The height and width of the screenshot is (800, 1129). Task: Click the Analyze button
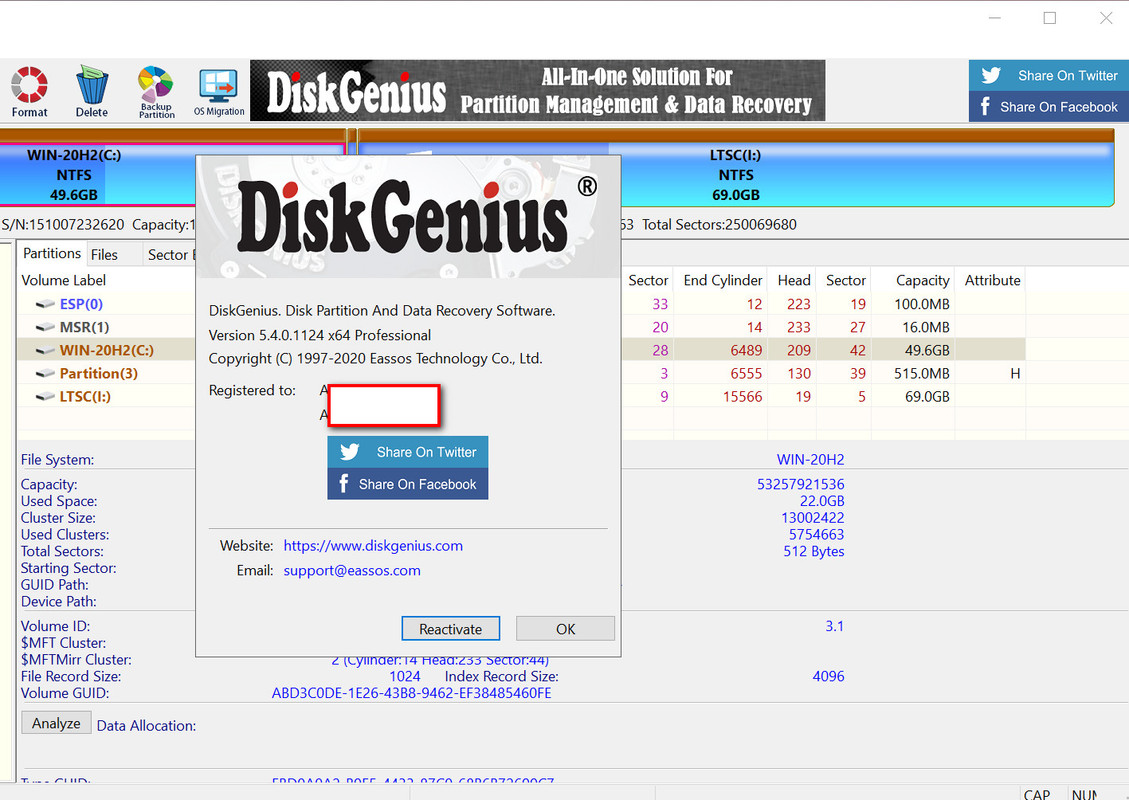[56, 723]
